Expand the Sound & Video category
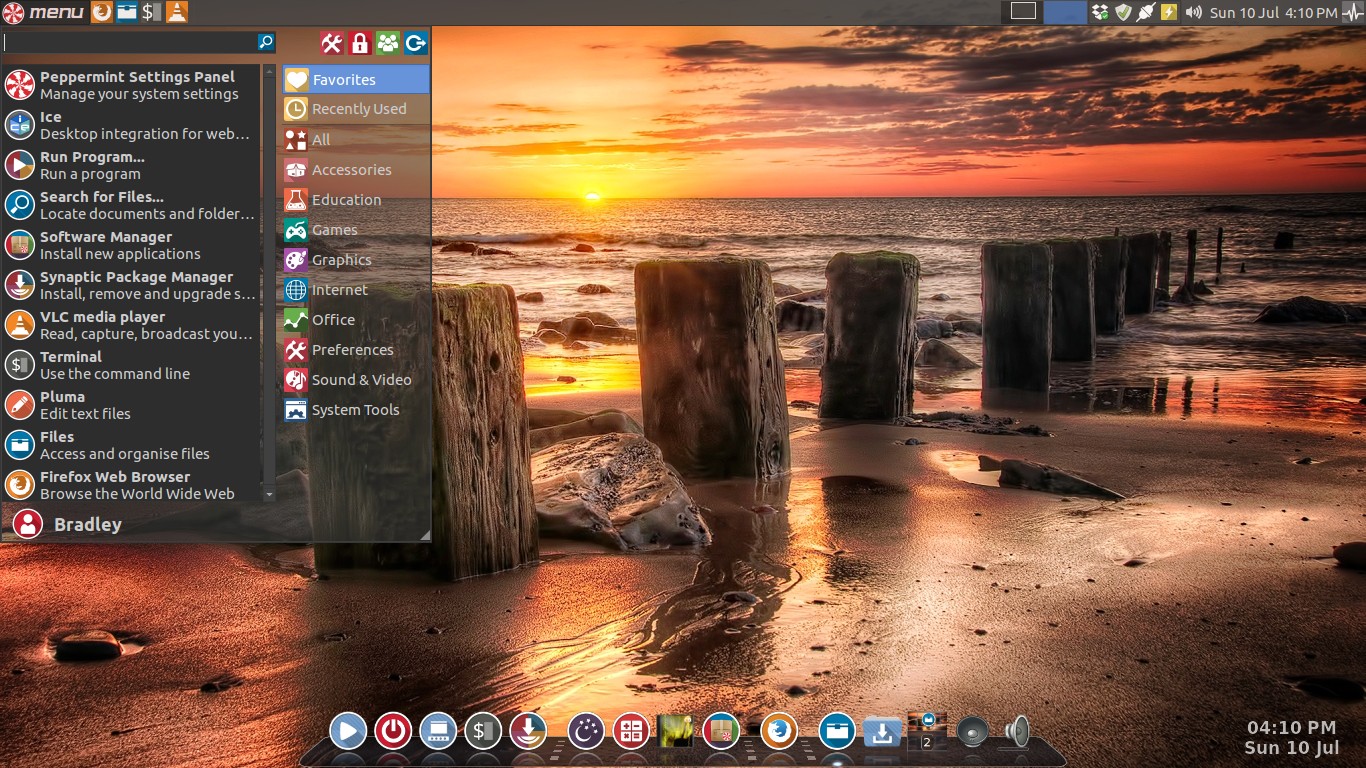The image size is (1366, 768). point(361,380)
